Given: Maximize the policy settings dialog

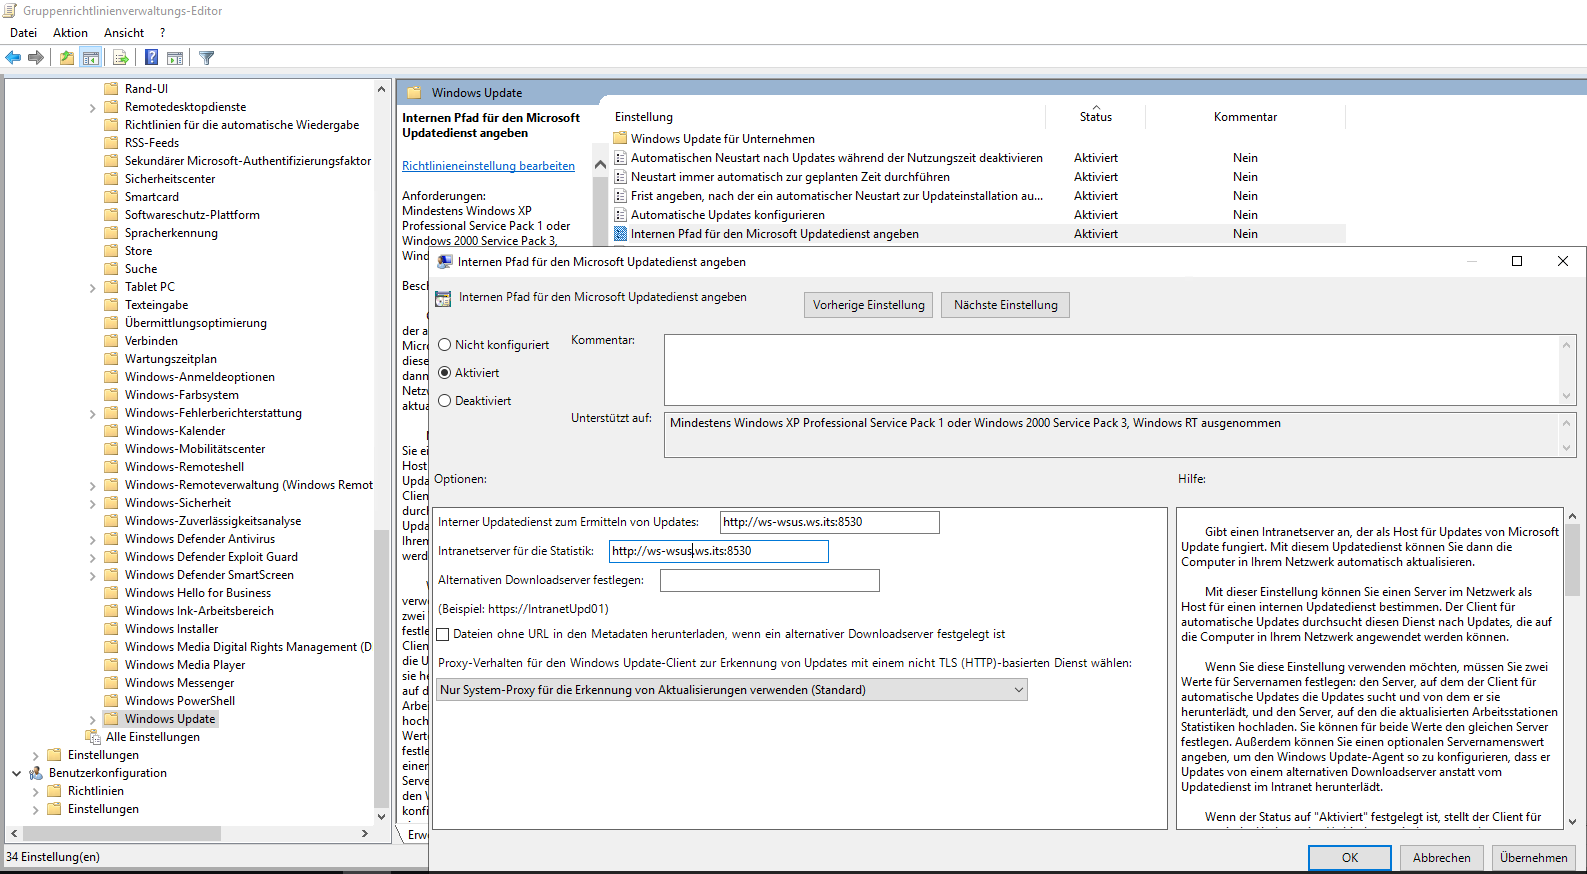Looking at the screenshot, I should pyautogui.click(x=1517, y=261).
